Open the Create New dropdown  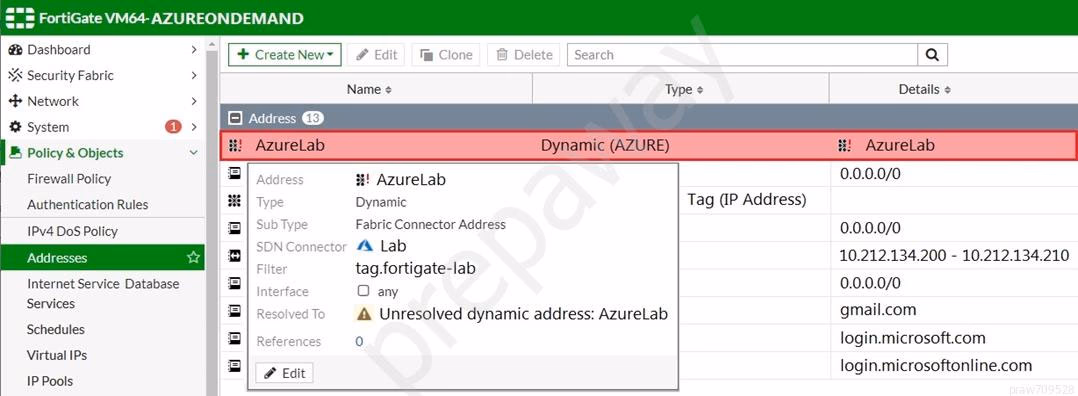(x=285, y=55)
